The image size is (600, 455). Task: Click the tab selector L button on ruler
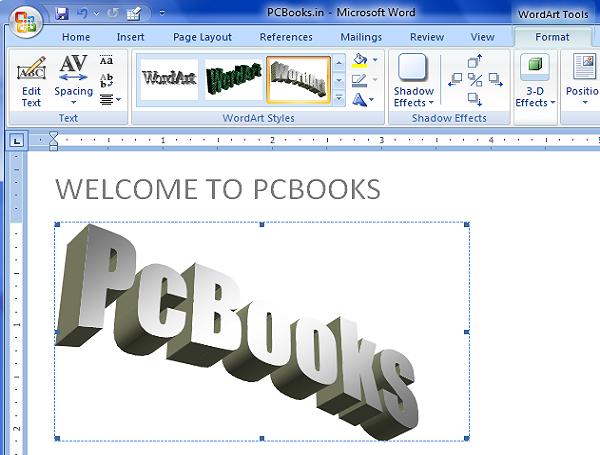click(16, 141)
